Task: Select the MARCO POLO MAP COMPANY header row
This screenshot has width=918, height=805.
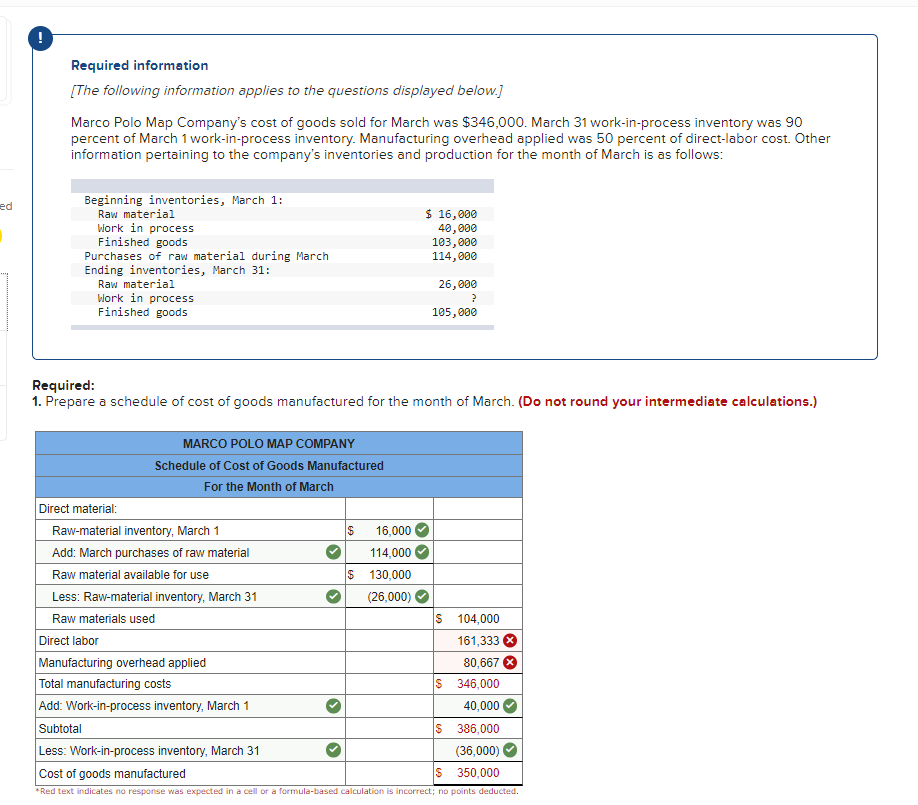Action: pos(268,443)
